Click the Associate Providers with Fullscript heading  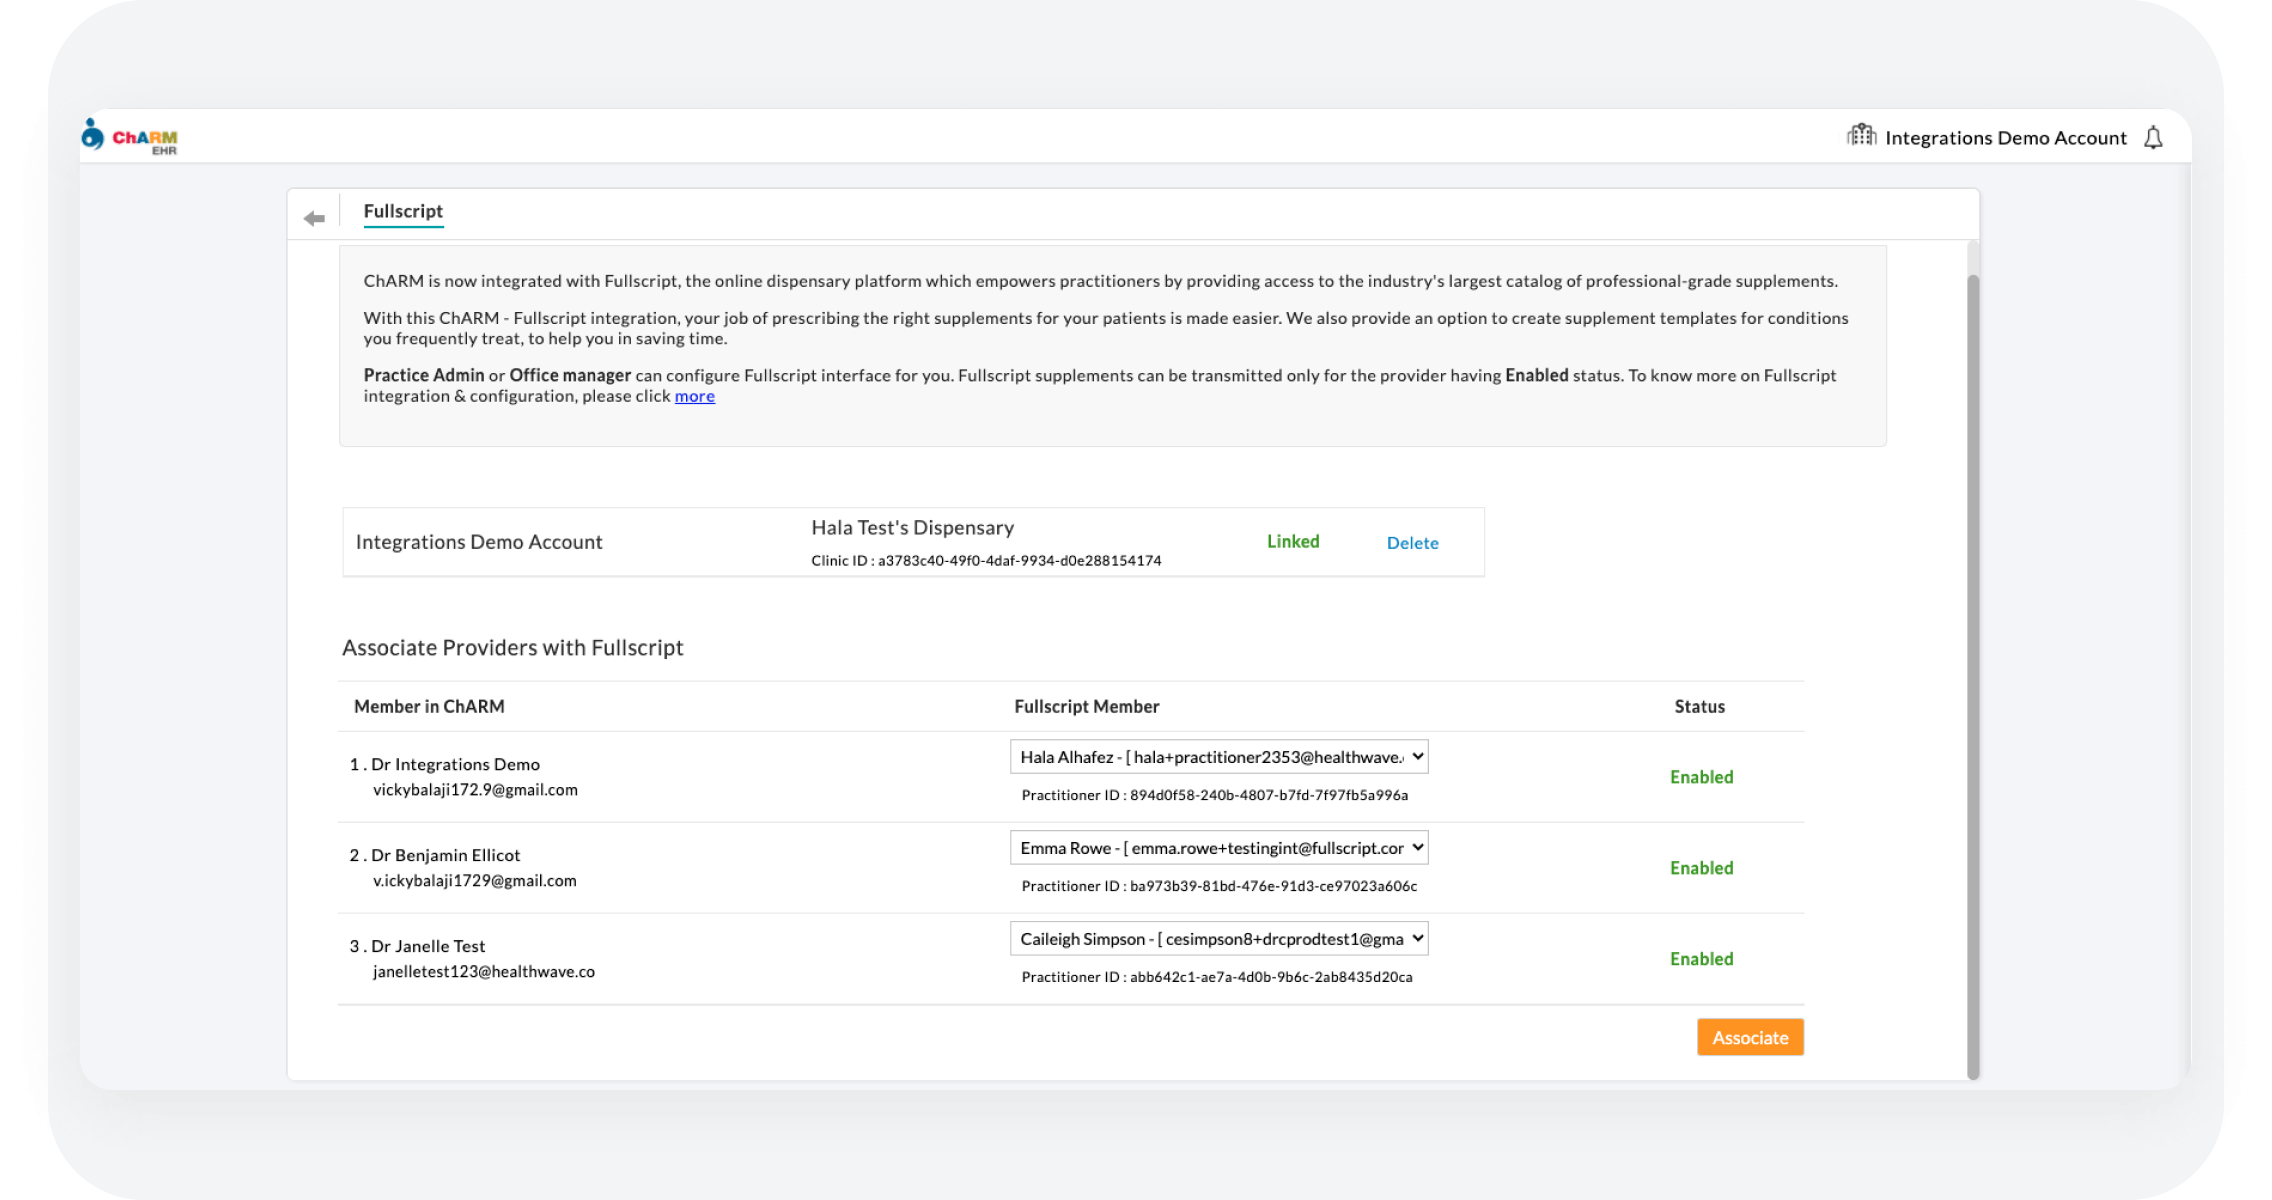[x=512, y=648]
